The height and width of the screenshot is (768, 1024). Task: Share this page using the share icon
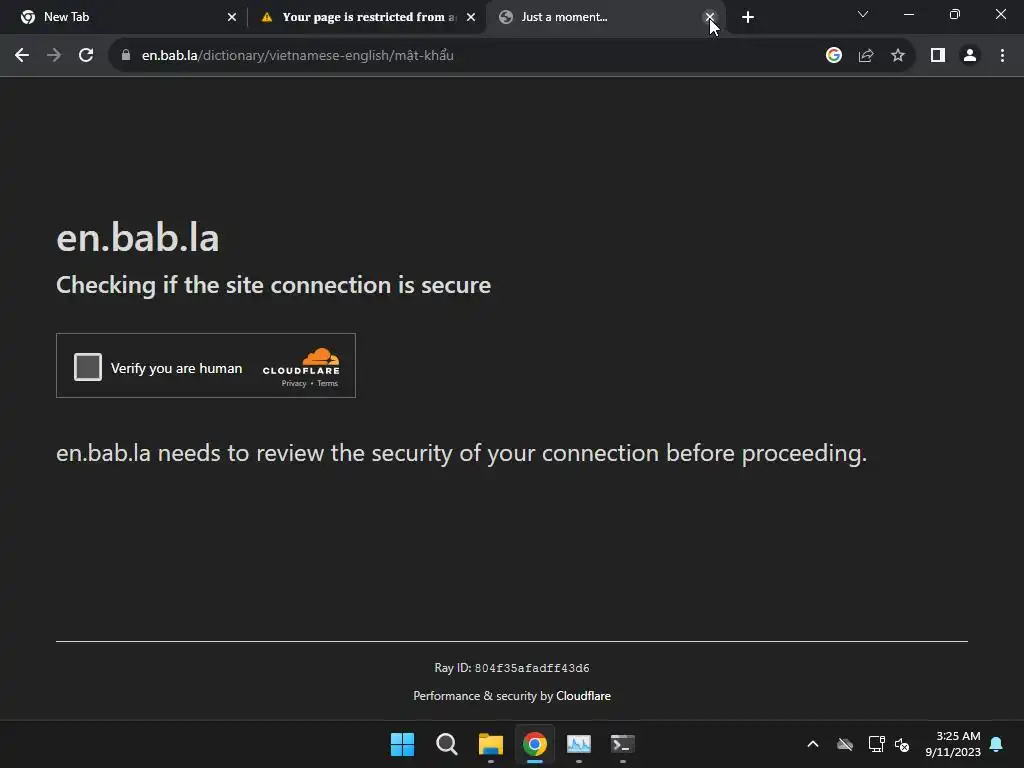point(866,56)
